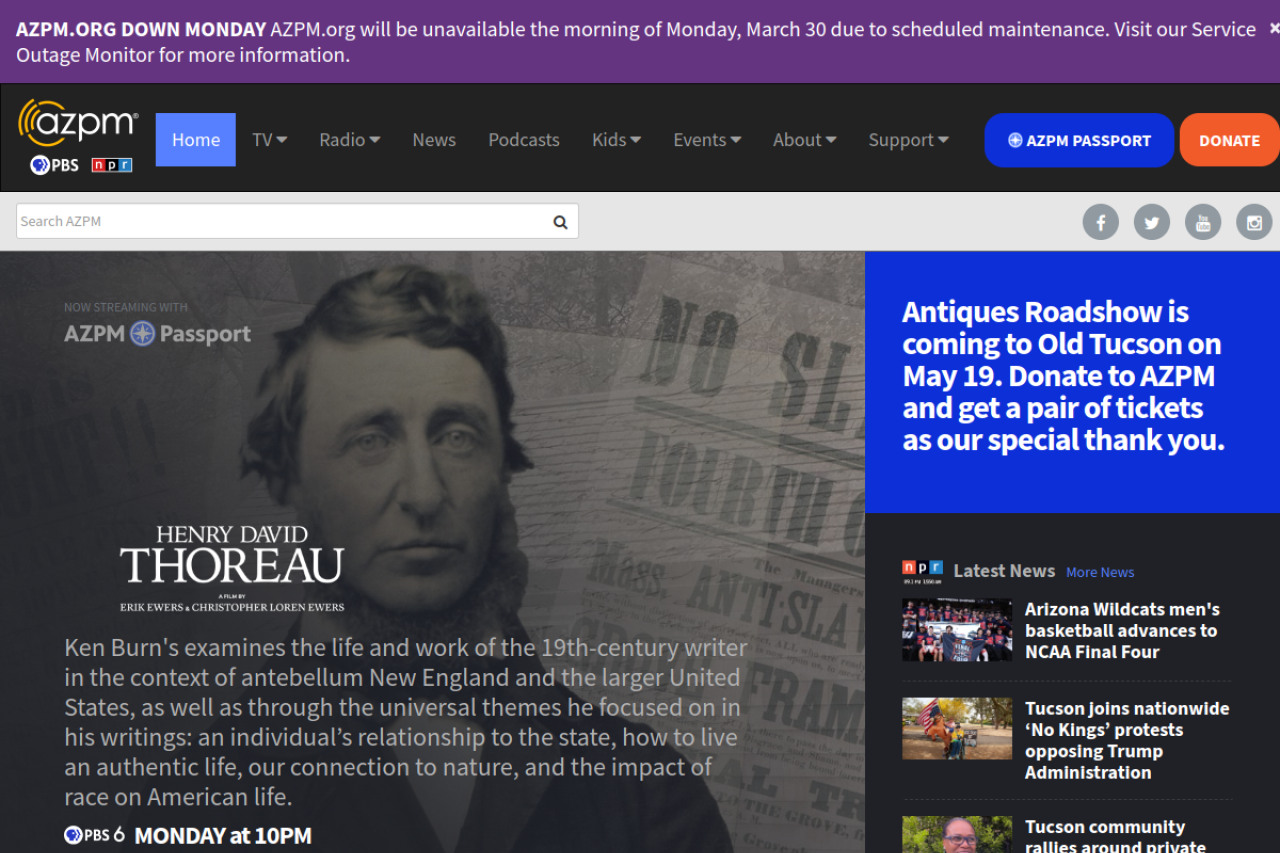This screenshot has height=853, width=1280.
Task: Open the Kids dropdown menu
Action: (x=616, y=140)
